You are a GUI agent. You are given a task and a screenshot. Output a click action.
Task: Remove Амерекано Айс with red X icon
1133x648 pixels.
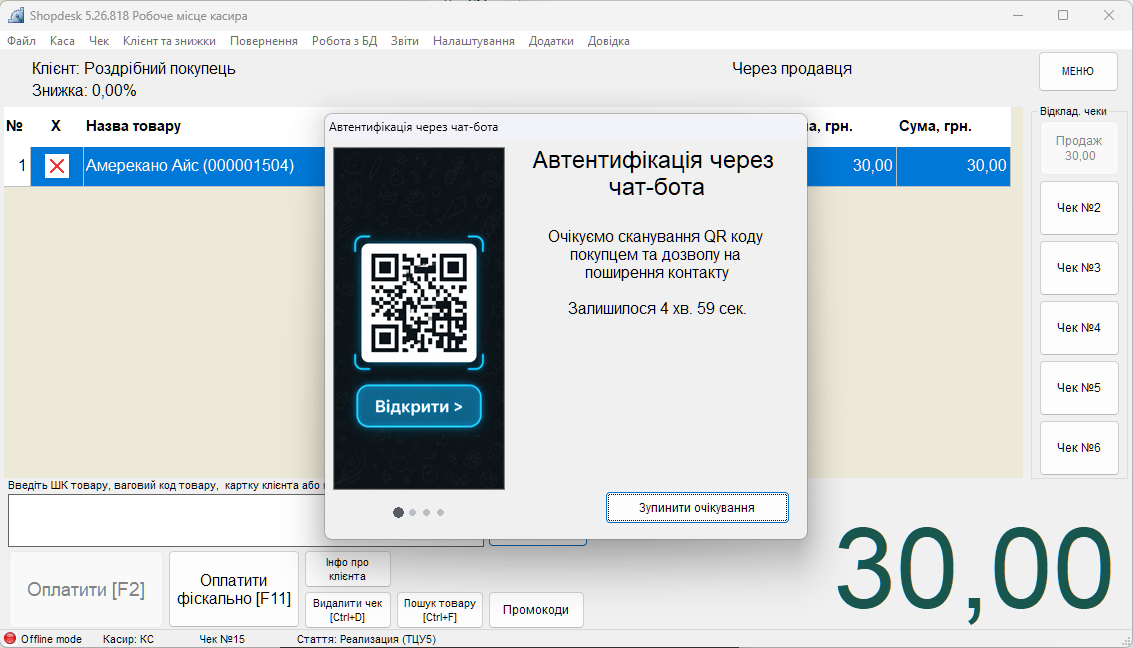click(x=57, y=166)
